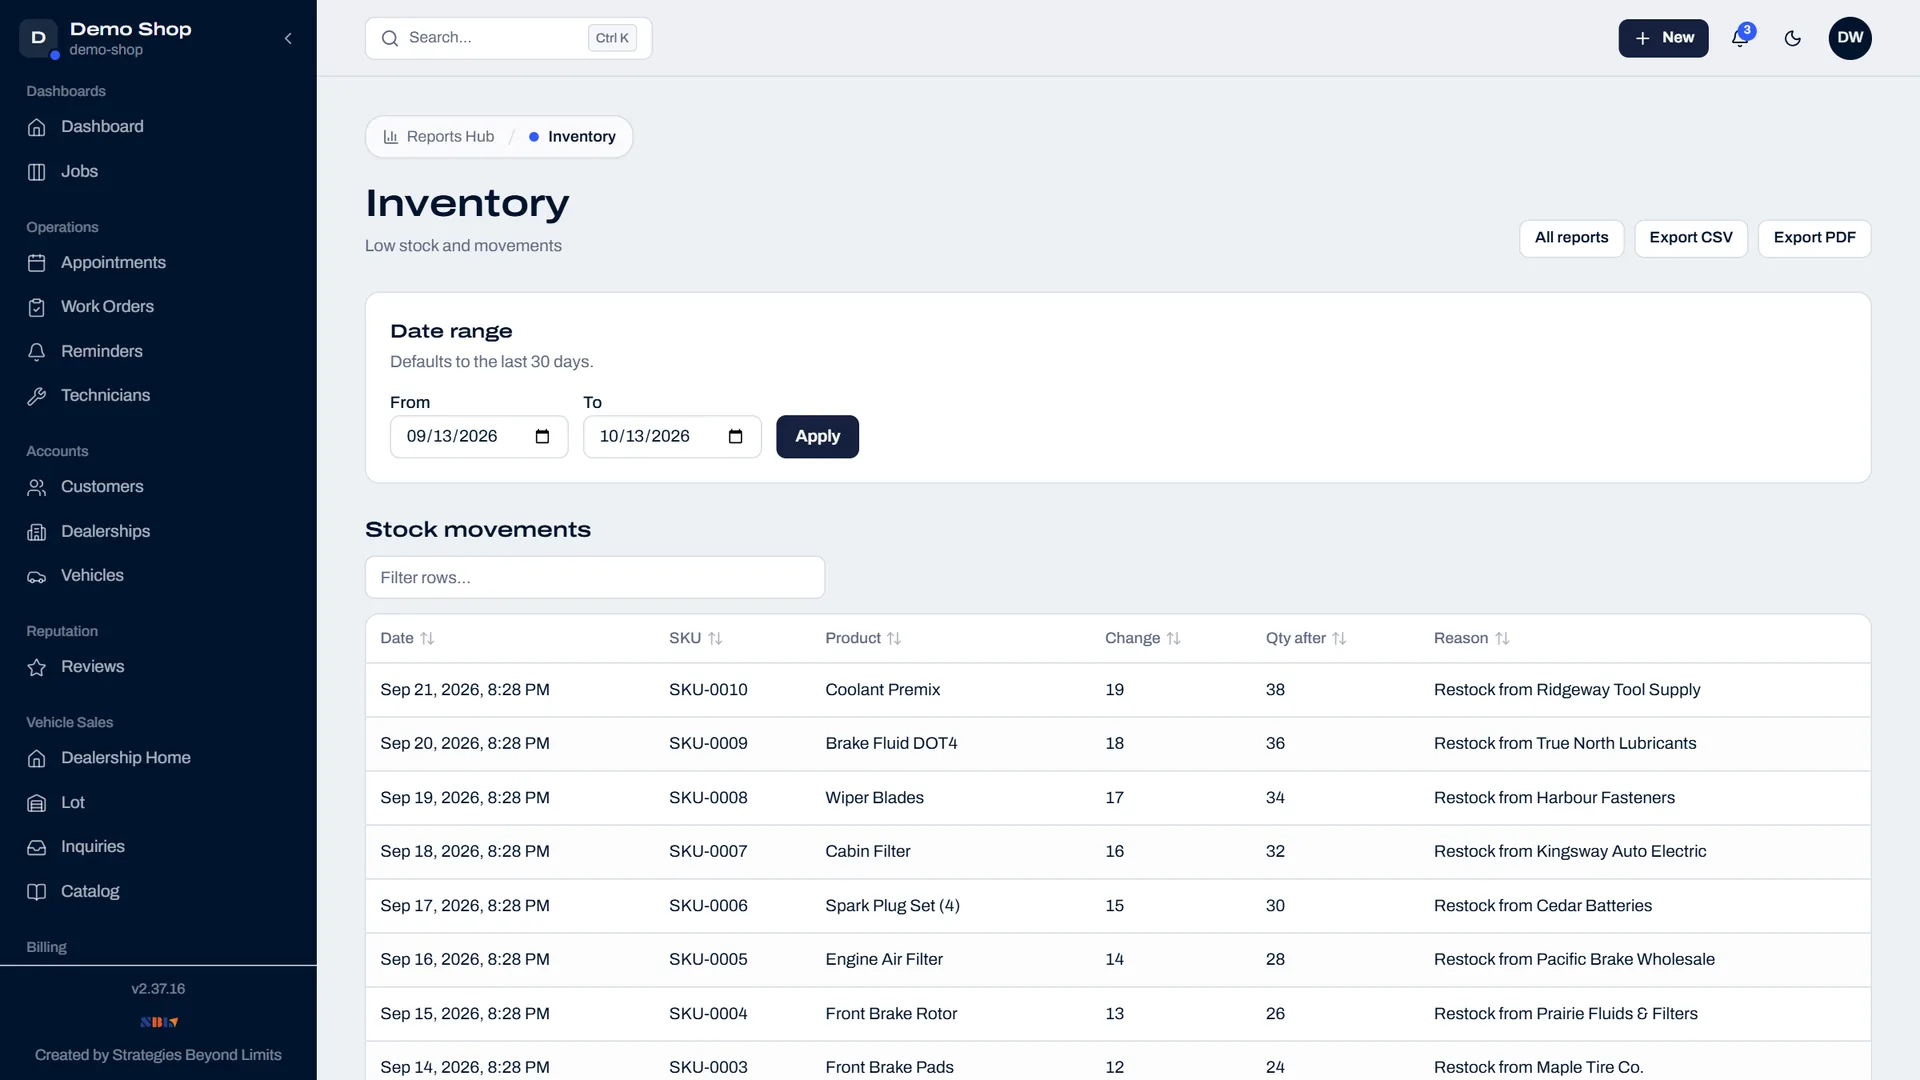Image resolution: width=1920 pixels, height=1080 pixels.
Task: Click the Appointments calendar icon
Action: 37,263
